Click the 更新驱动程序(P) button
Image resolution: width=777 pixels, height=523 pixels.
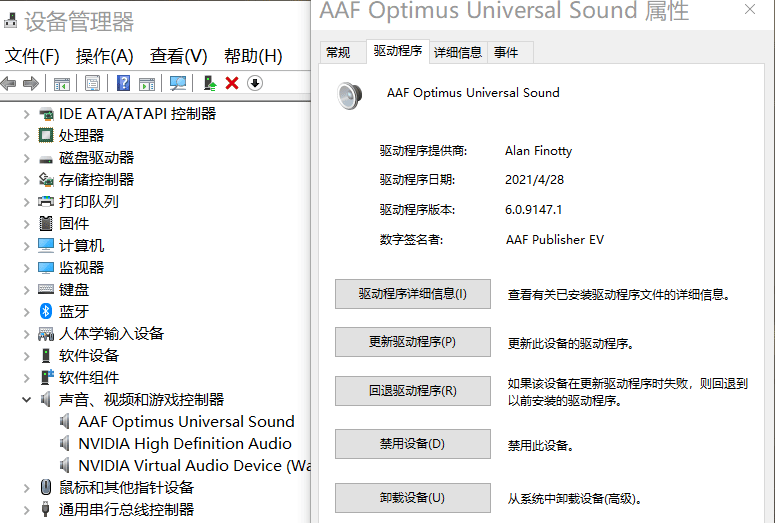[x=413, y=342]
